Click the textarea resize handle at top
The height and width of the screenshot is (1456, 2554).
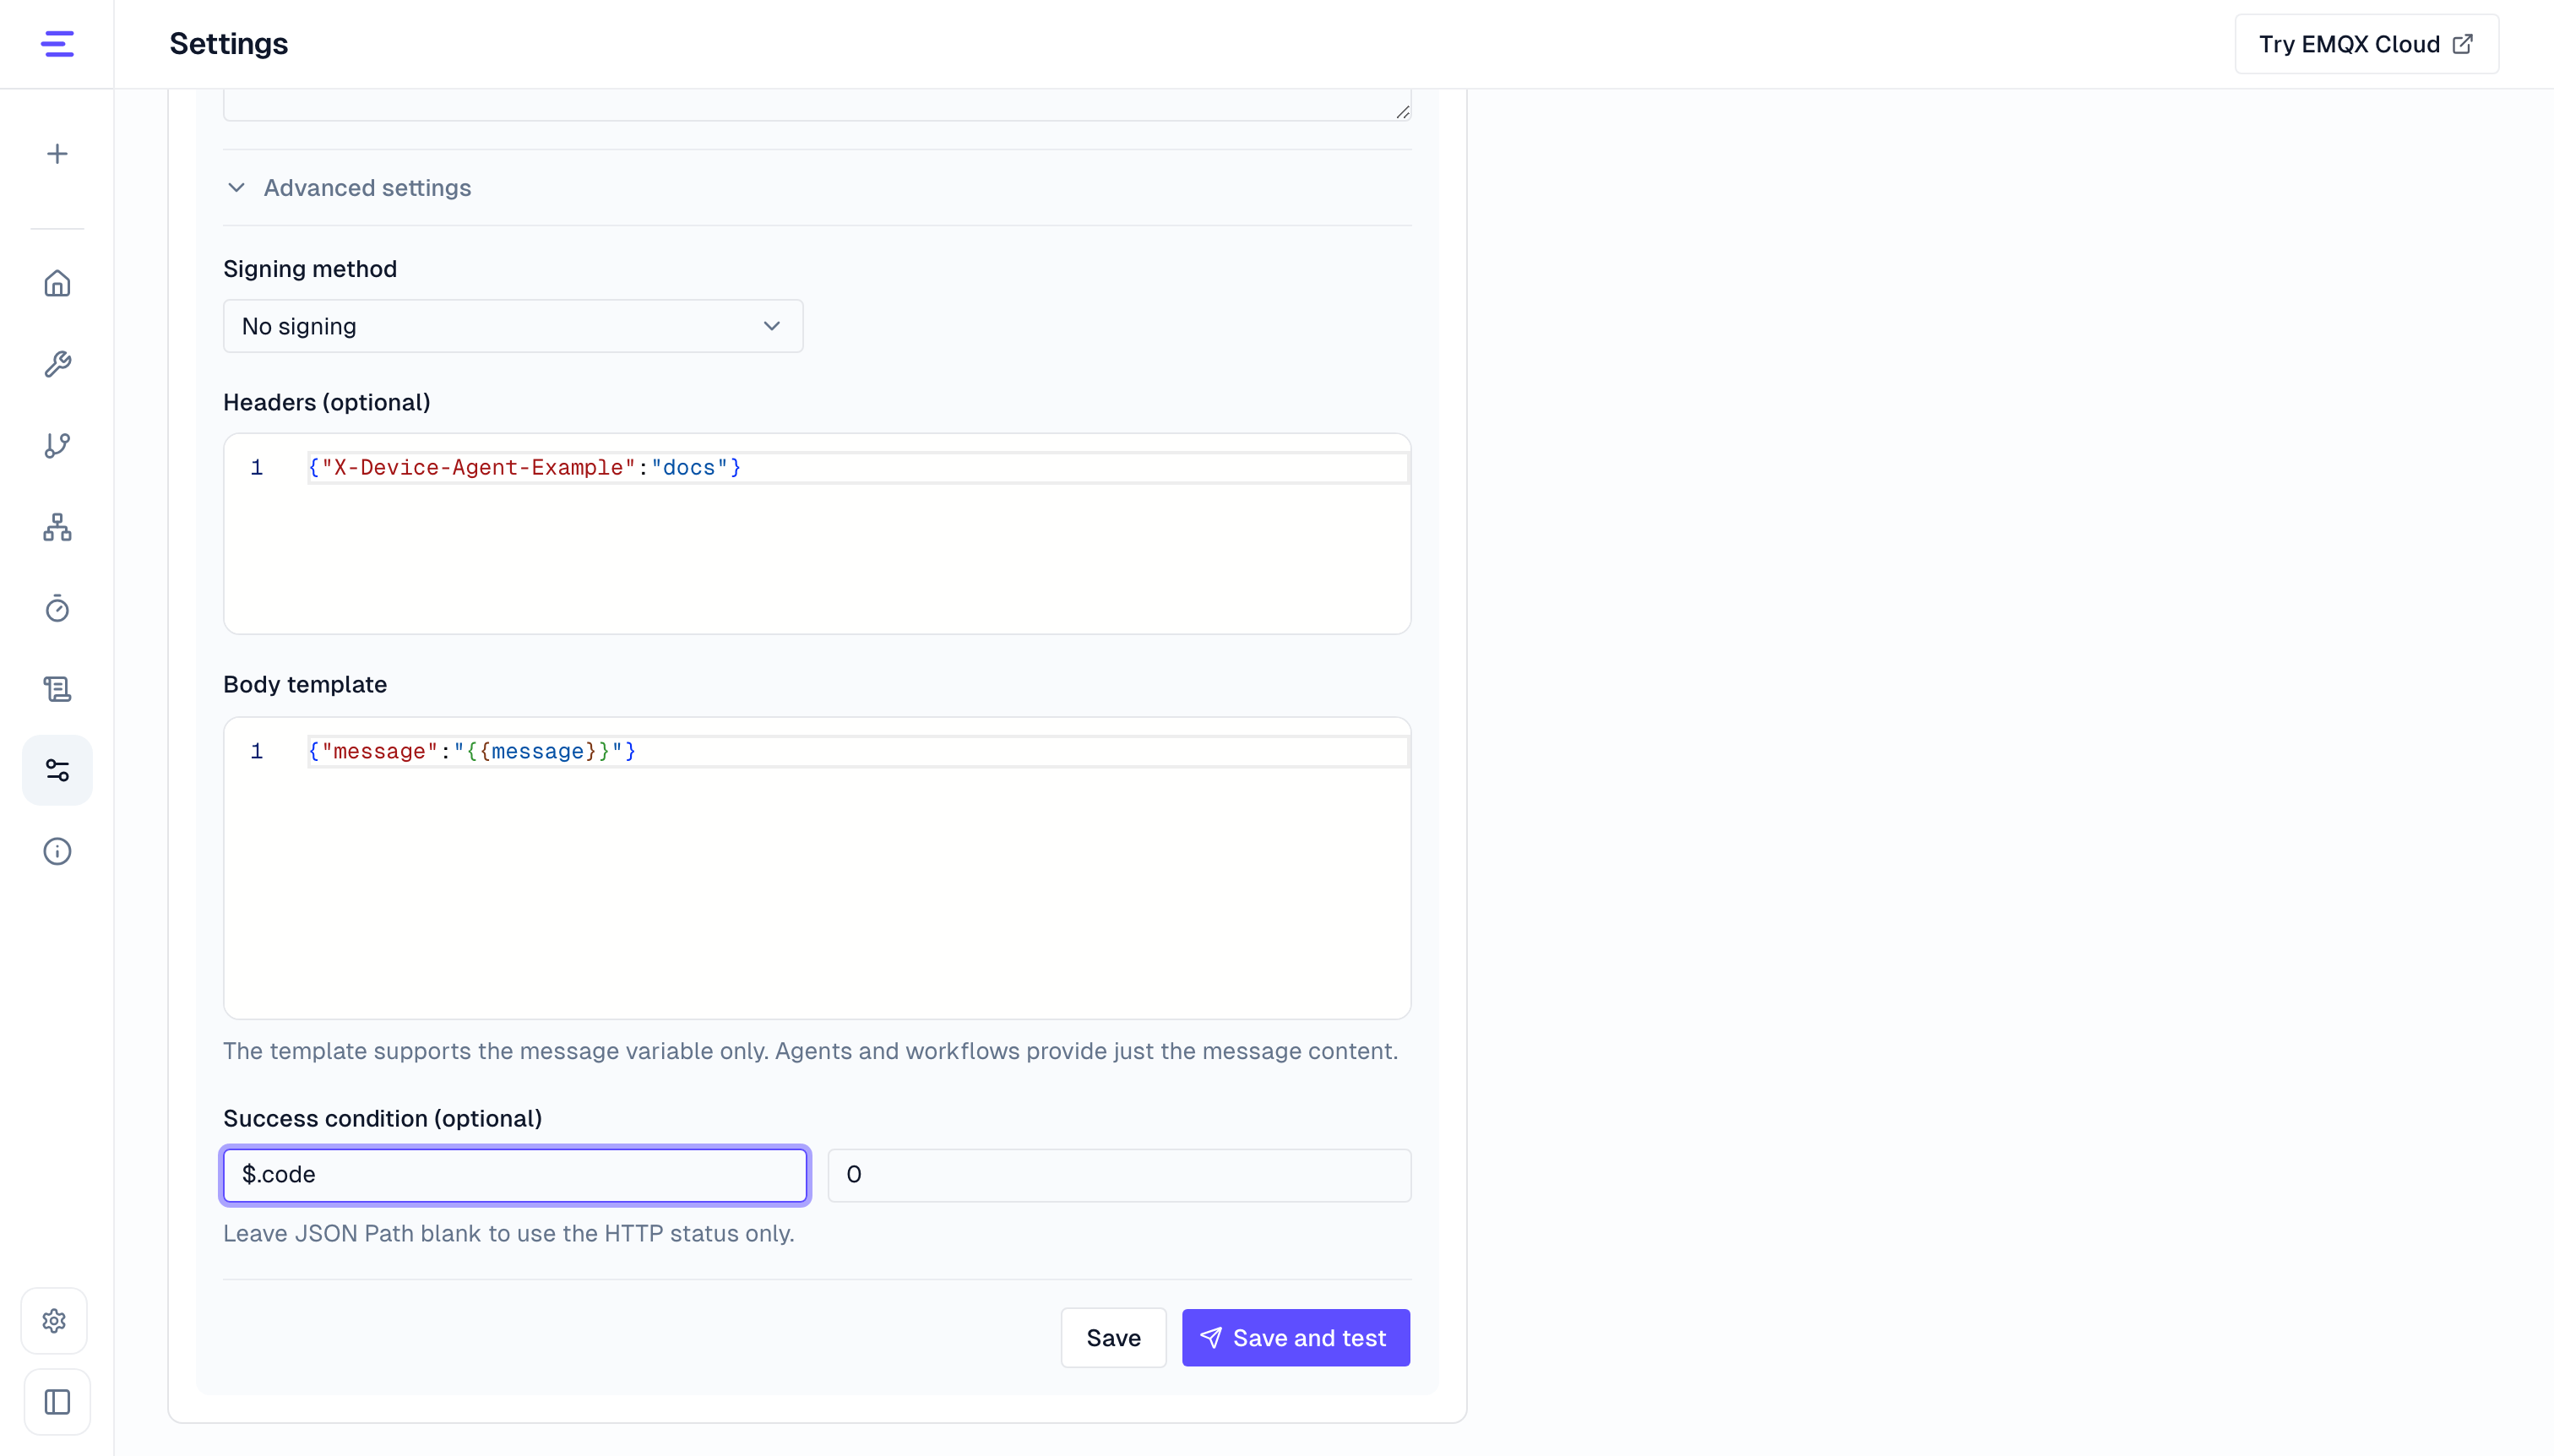tap(1403, 112)
